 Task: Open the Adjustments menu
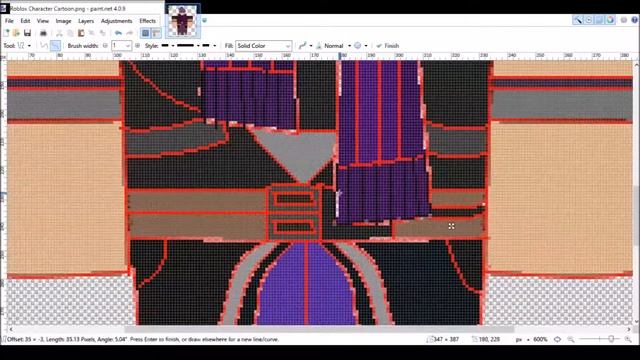(x=116, y=21)
